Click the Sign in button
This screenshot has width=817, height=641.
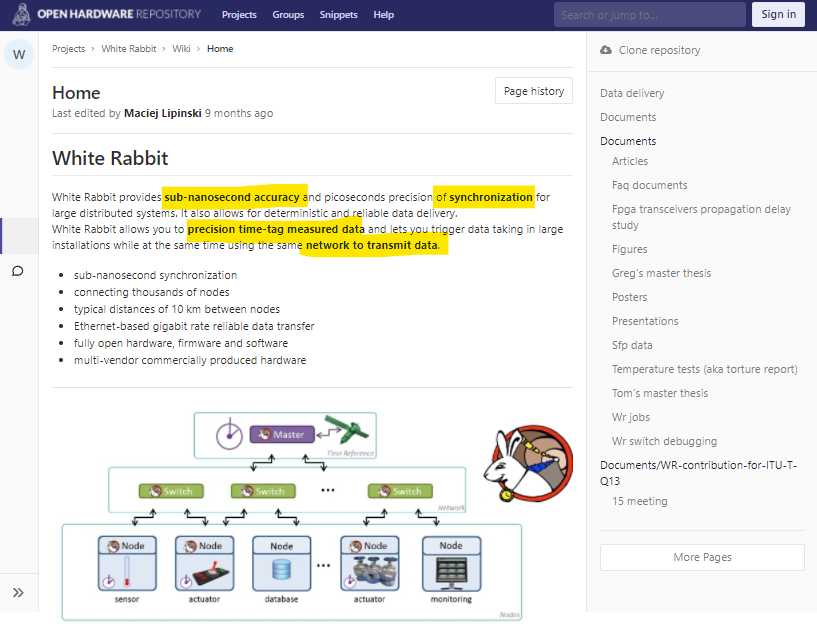778,15
